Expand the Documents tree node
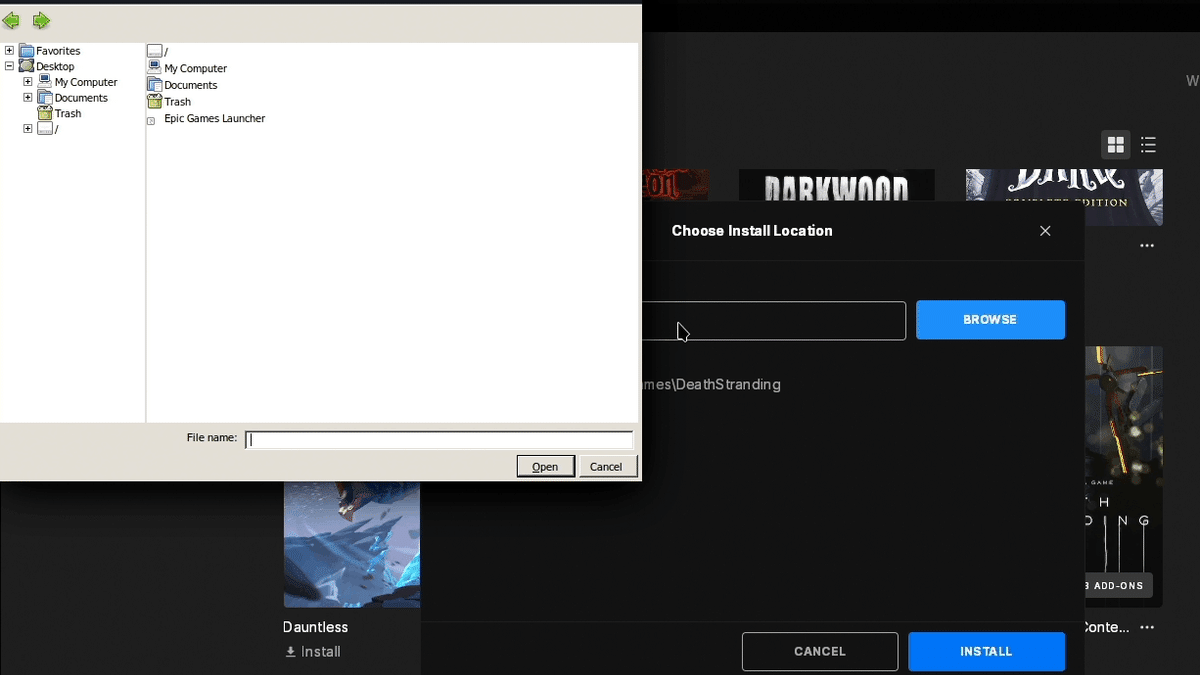1200x675 pixels. click(28, 98)
